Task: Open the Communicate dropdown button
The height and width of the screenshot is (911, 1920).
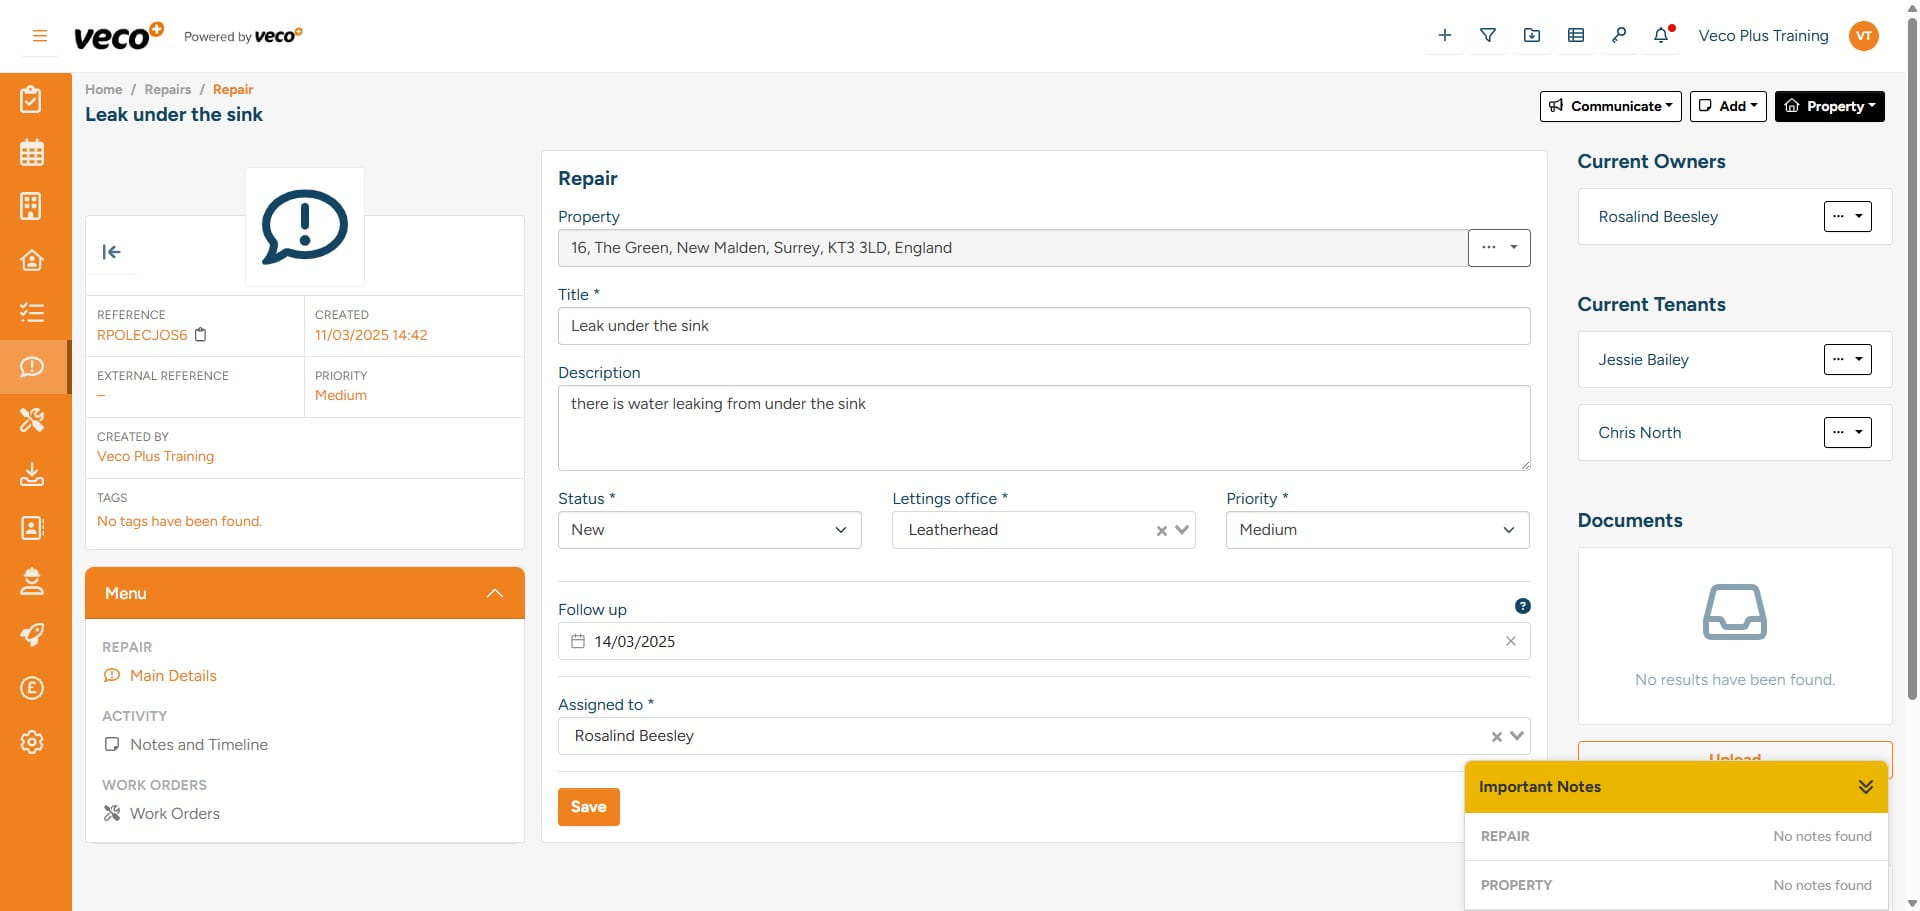Action: (1610, 106)
